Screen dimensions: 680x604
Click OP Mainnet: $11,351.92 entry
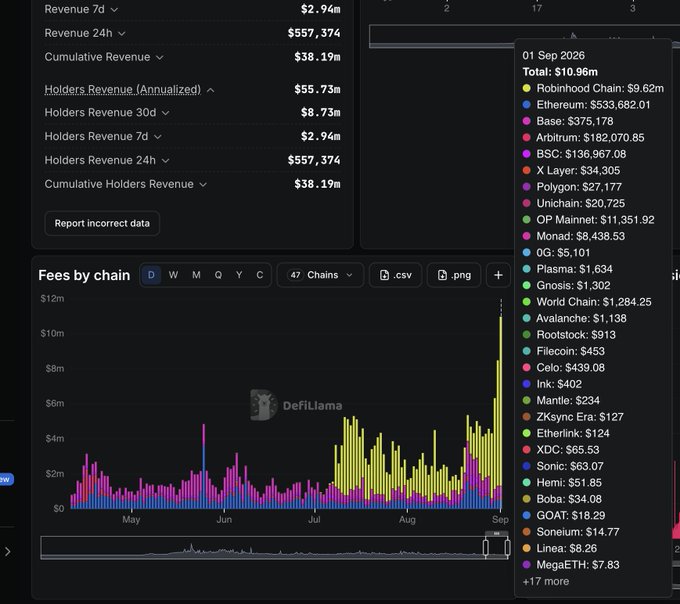(588, 220)
